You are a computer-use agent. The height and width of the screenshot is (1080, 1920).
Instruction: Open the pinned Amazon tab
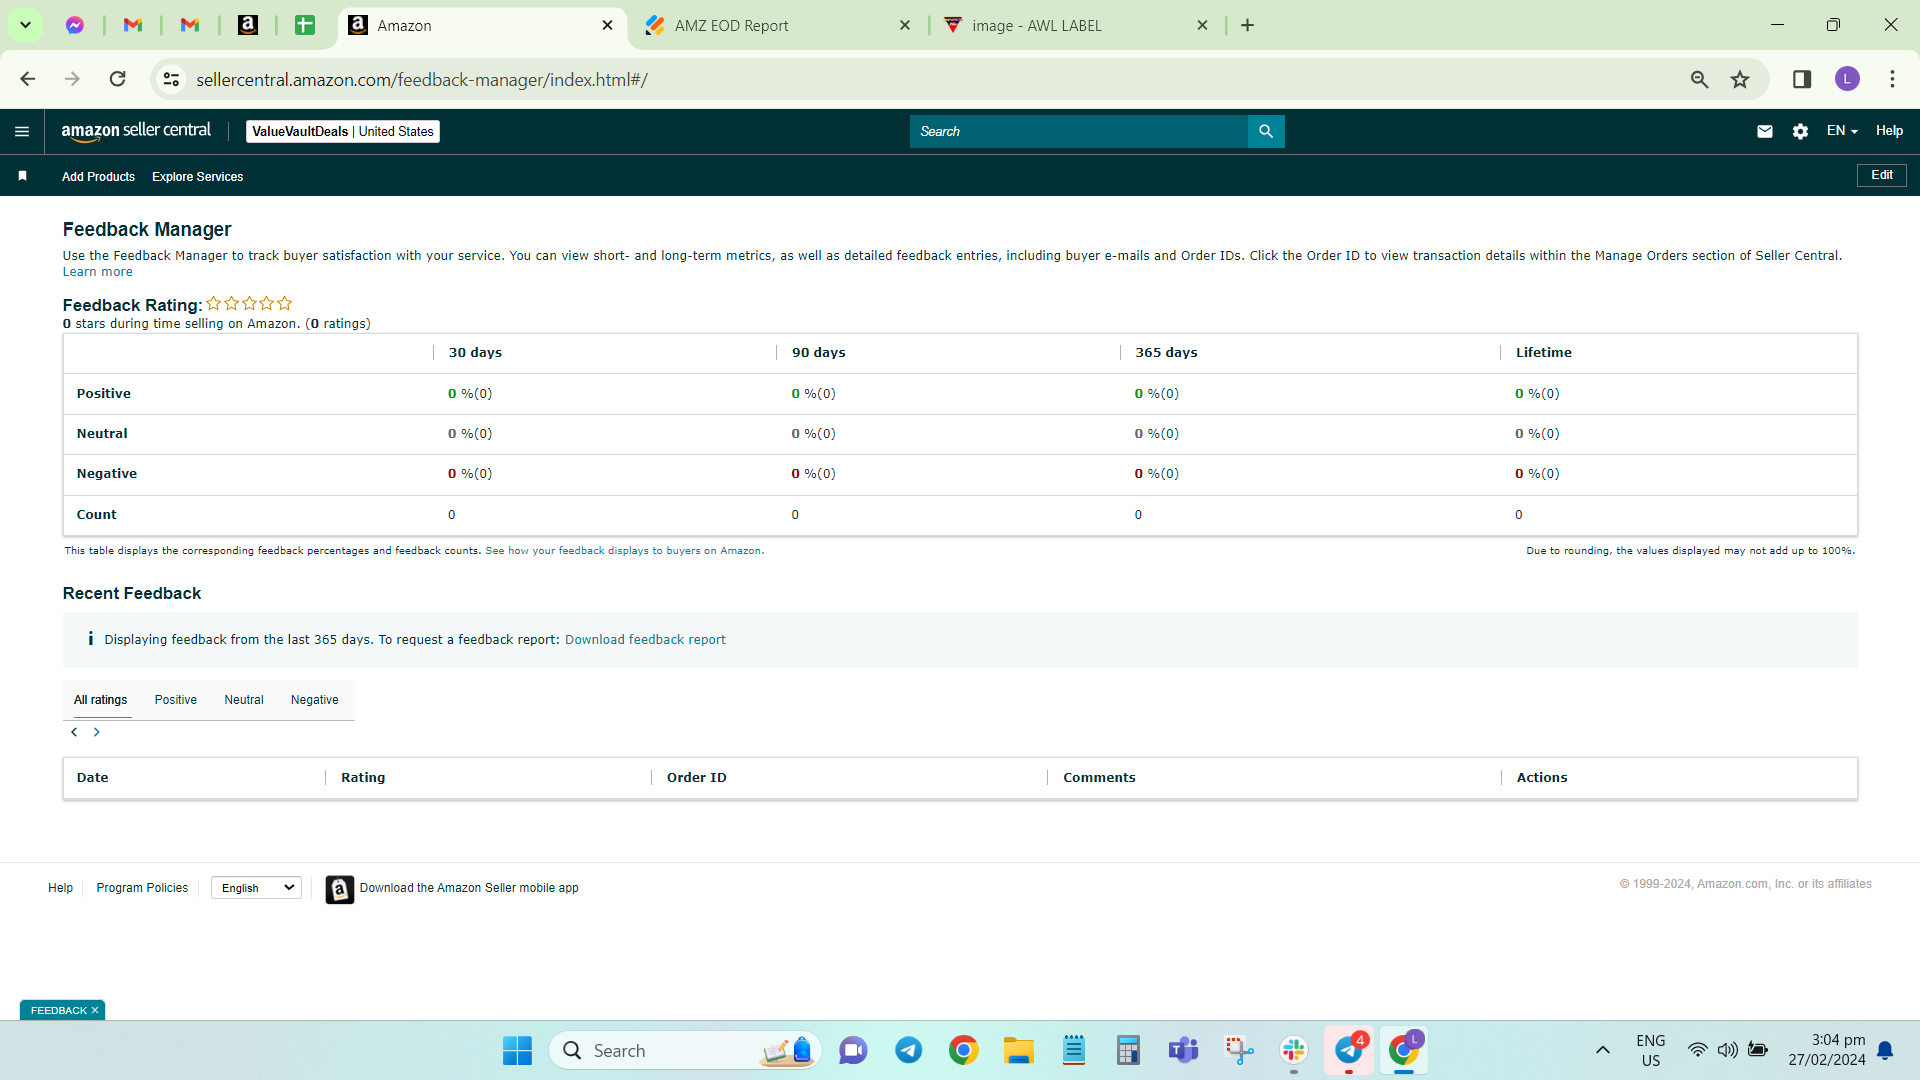pos(248,25)
